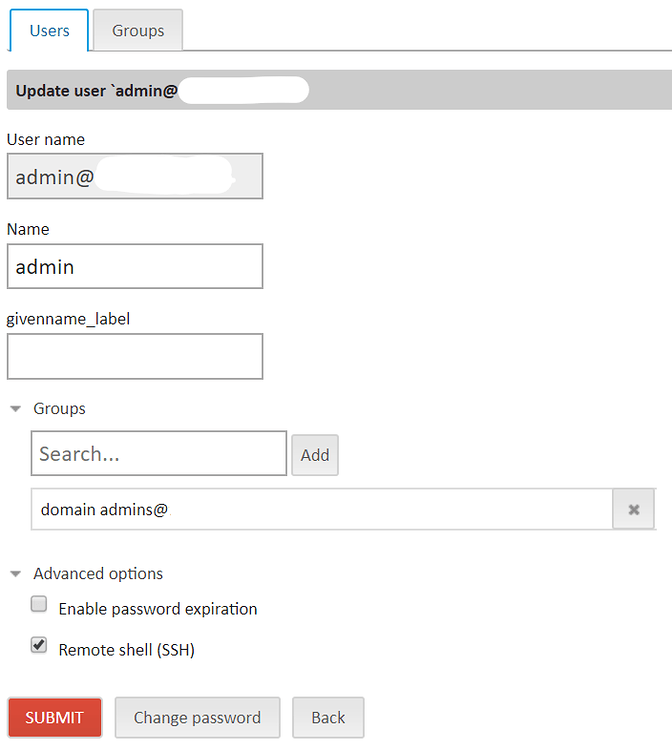
Task: Click the User name field
Action: [135, 176]
